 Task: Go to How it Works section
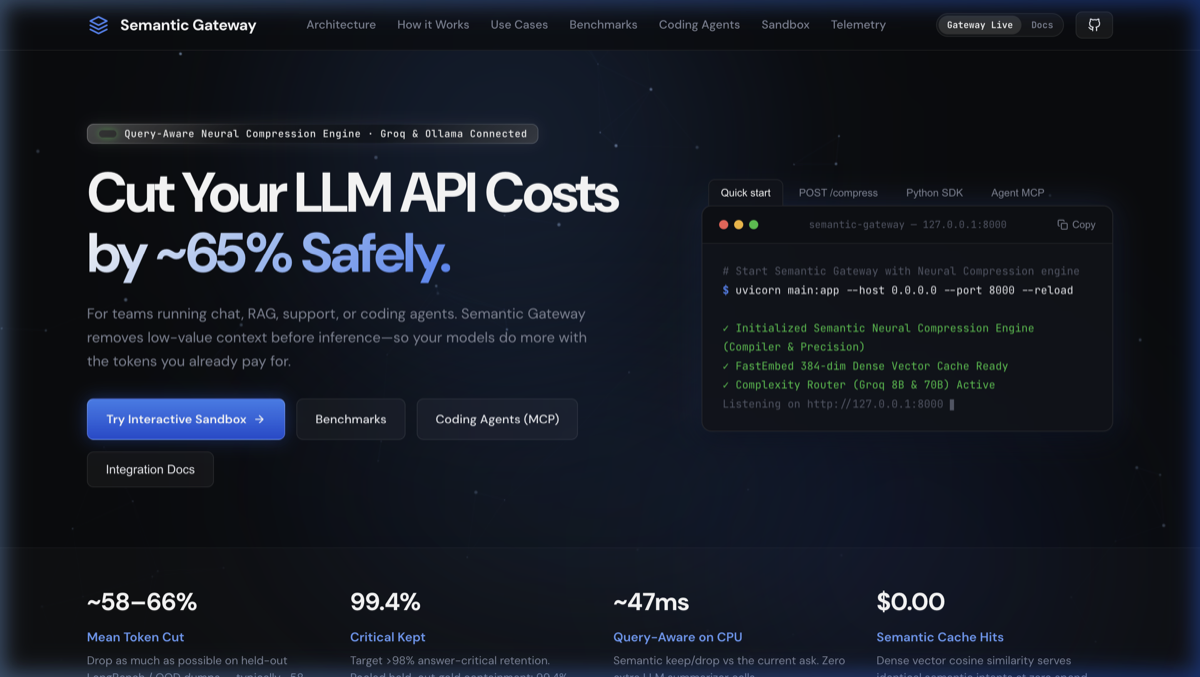pyautogui.click(x=433, y=25)
